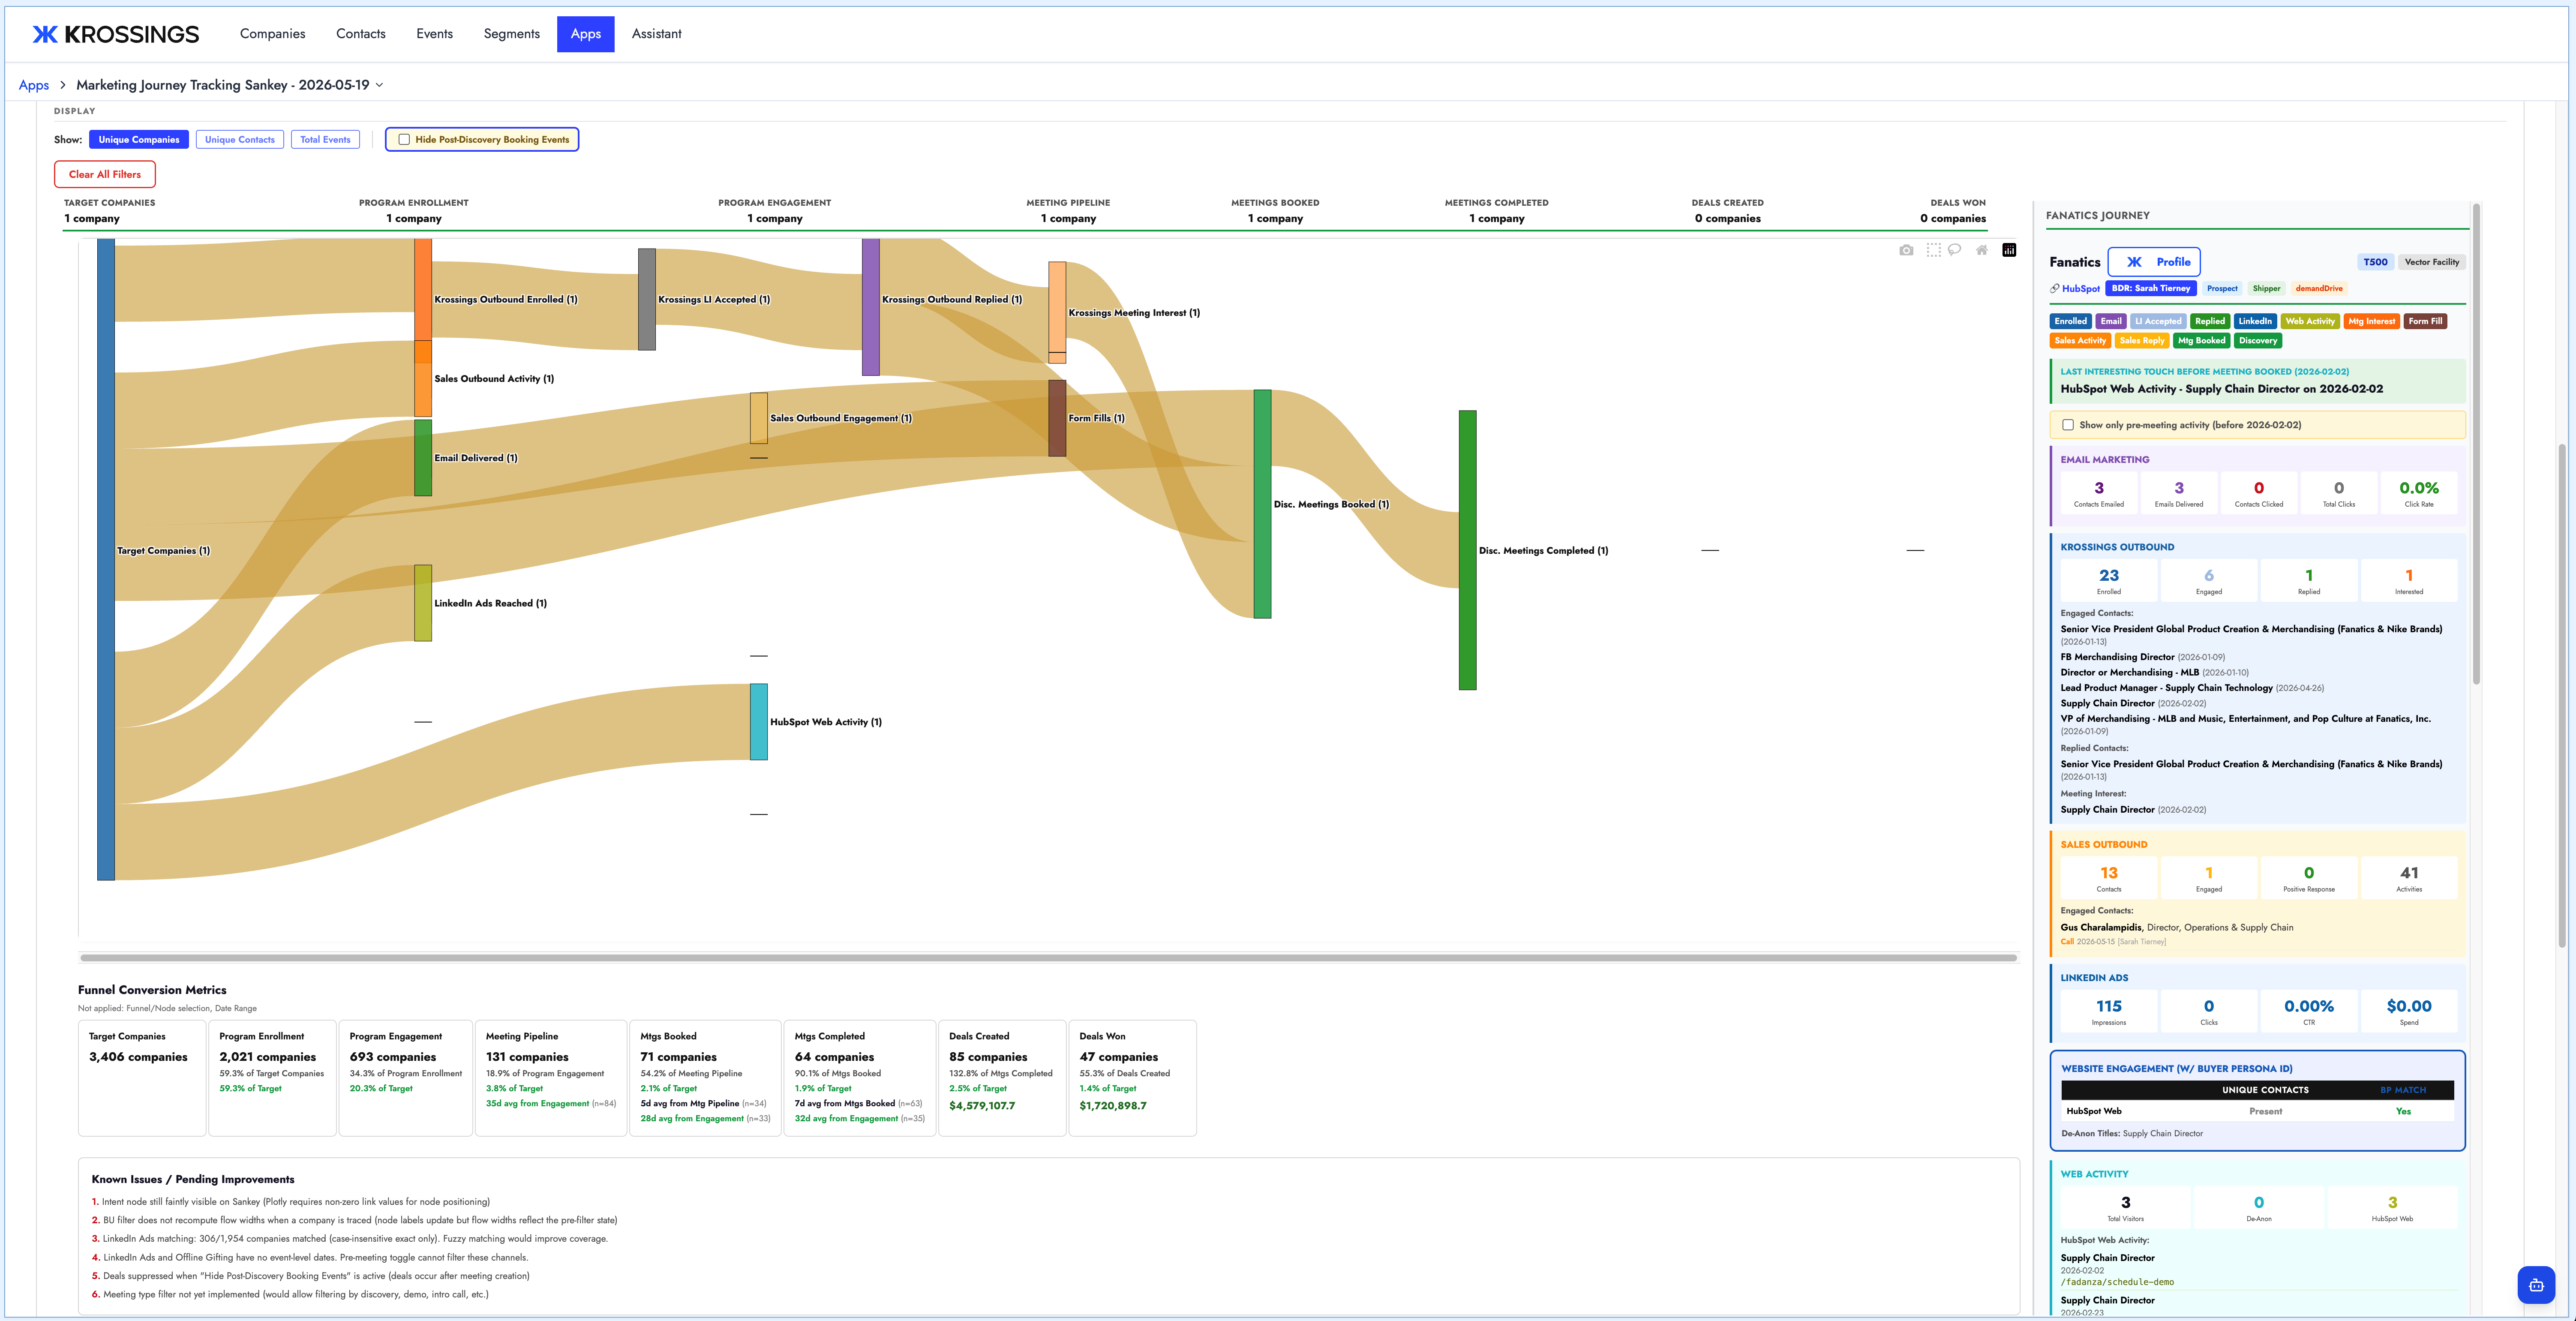
Task: Click the Clear All Filters button
Action: point(105,174)
